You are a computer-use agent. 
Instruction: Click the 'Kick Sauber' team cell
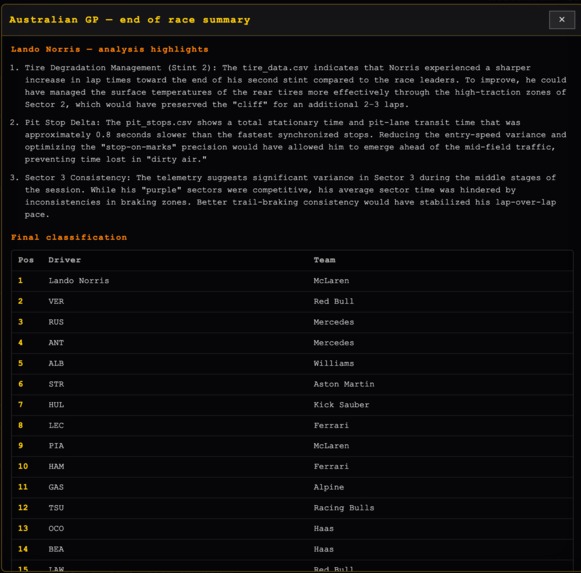[341, 405]
